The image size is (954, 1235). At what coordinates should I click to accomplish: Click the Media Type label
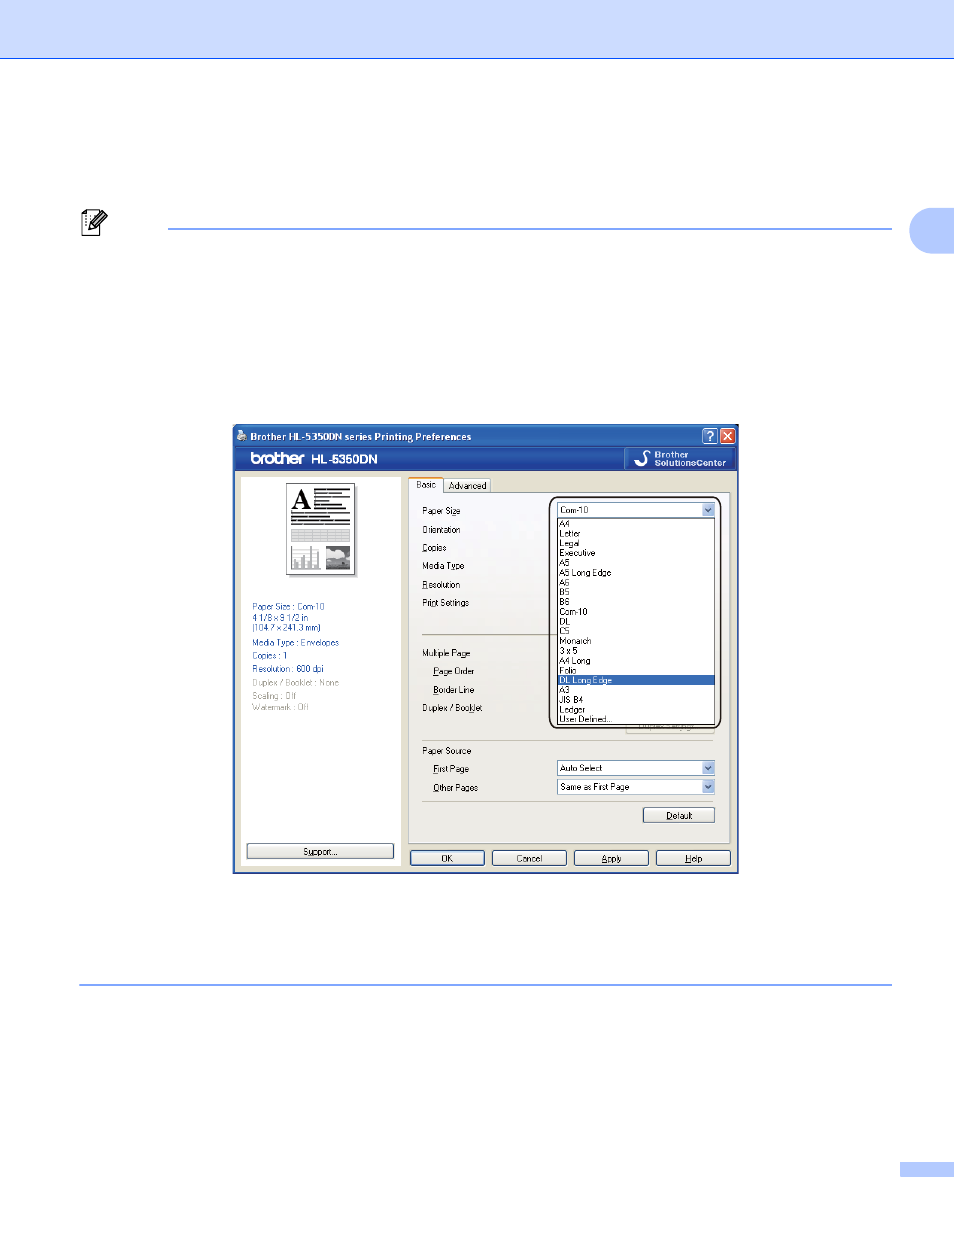(x=443, y=566)
